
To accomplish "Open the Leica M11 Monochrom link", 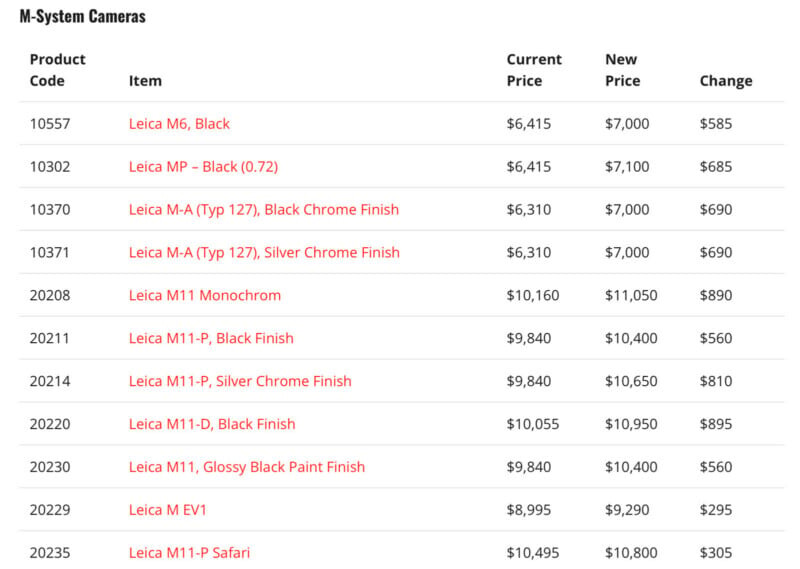I will (204, 296).
